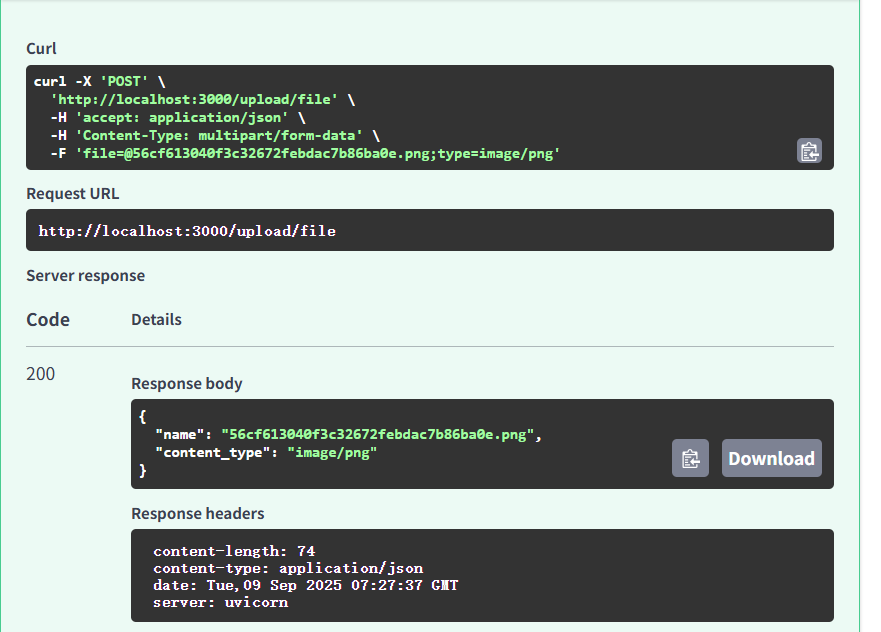
Task: Click the server: uvicorn header
Action: click(x=221, y=602)
